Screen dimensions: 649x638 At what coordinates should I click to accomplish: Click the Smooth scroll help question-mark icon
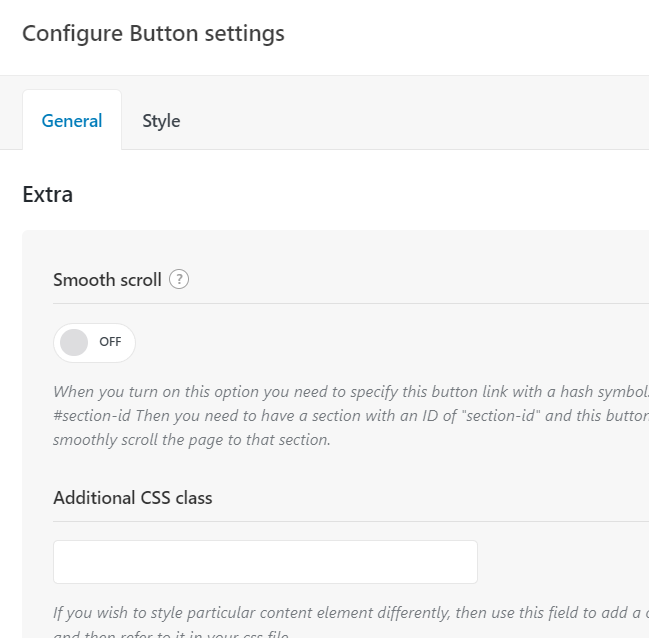(x=179, y=280)
